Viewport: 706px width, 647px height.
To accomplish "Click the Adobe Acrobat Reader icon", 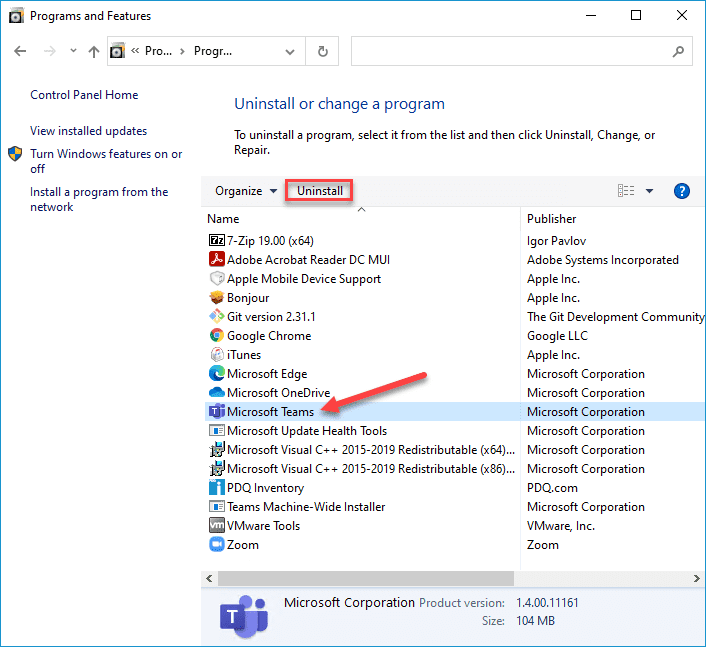I will (x=217, y=259).
